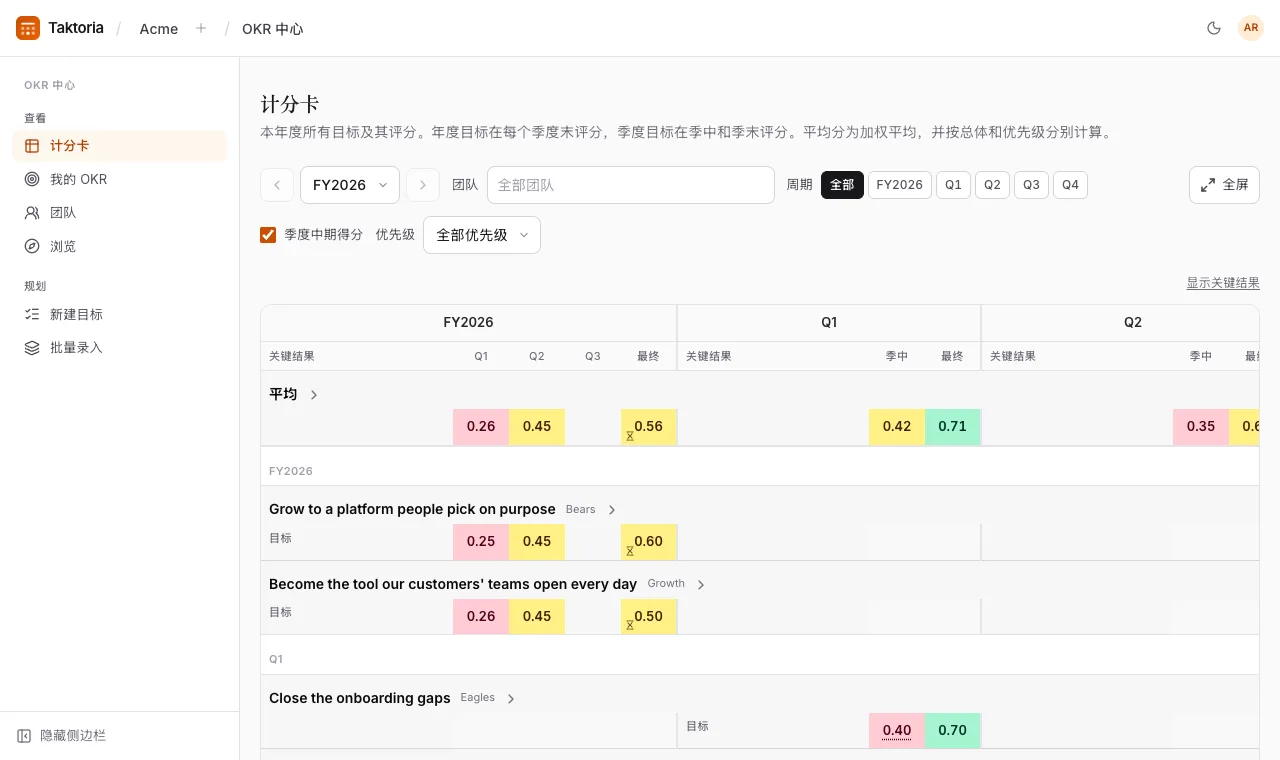Screen dimensions: 1280x760
Task: Click the plus icon next to Acme
Action: click(x=201, y=28)
